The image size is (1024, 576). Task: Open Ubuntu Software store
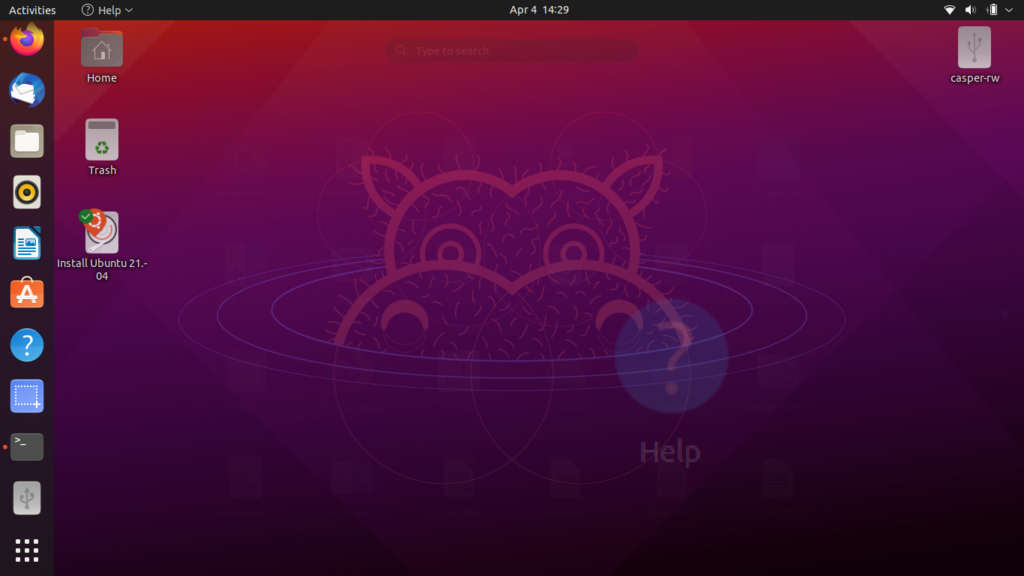pos(27,293)
